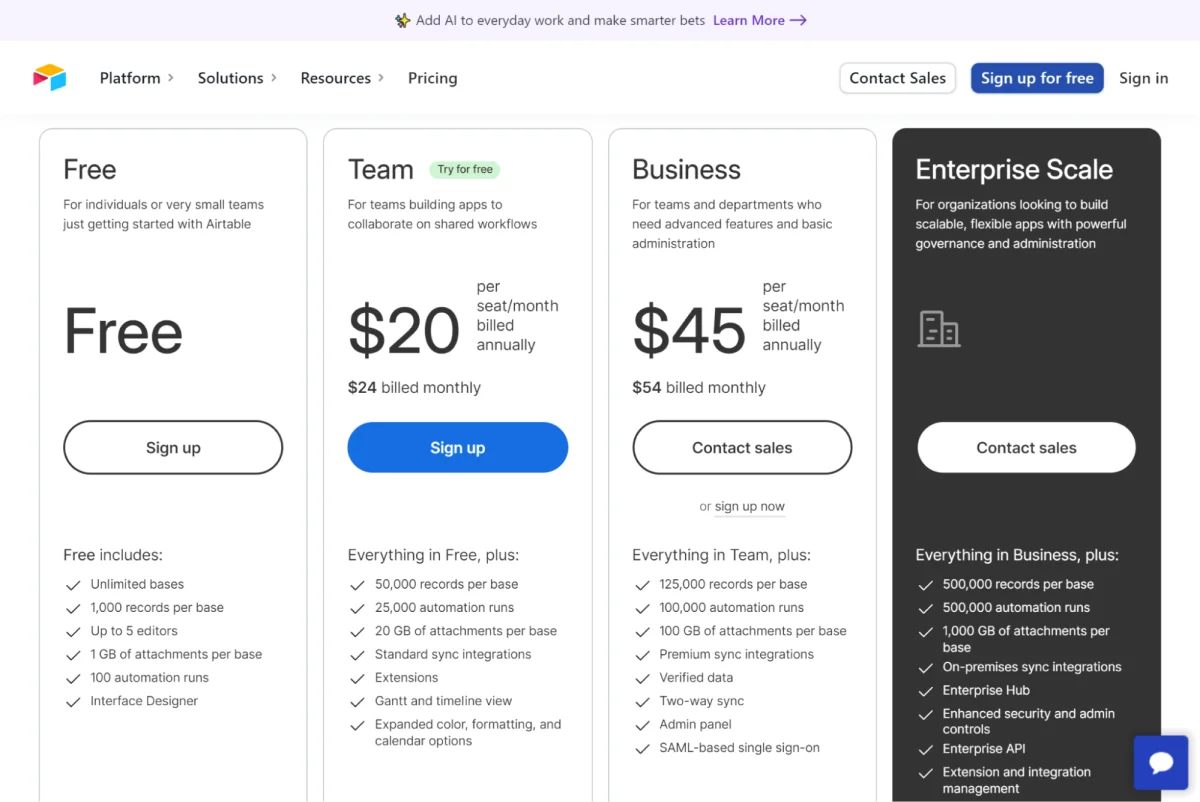This screenshot has width=1200, height=802.
Task: Click 'Everything in Free, plus:' heading
Action: [x=434, y=555]
